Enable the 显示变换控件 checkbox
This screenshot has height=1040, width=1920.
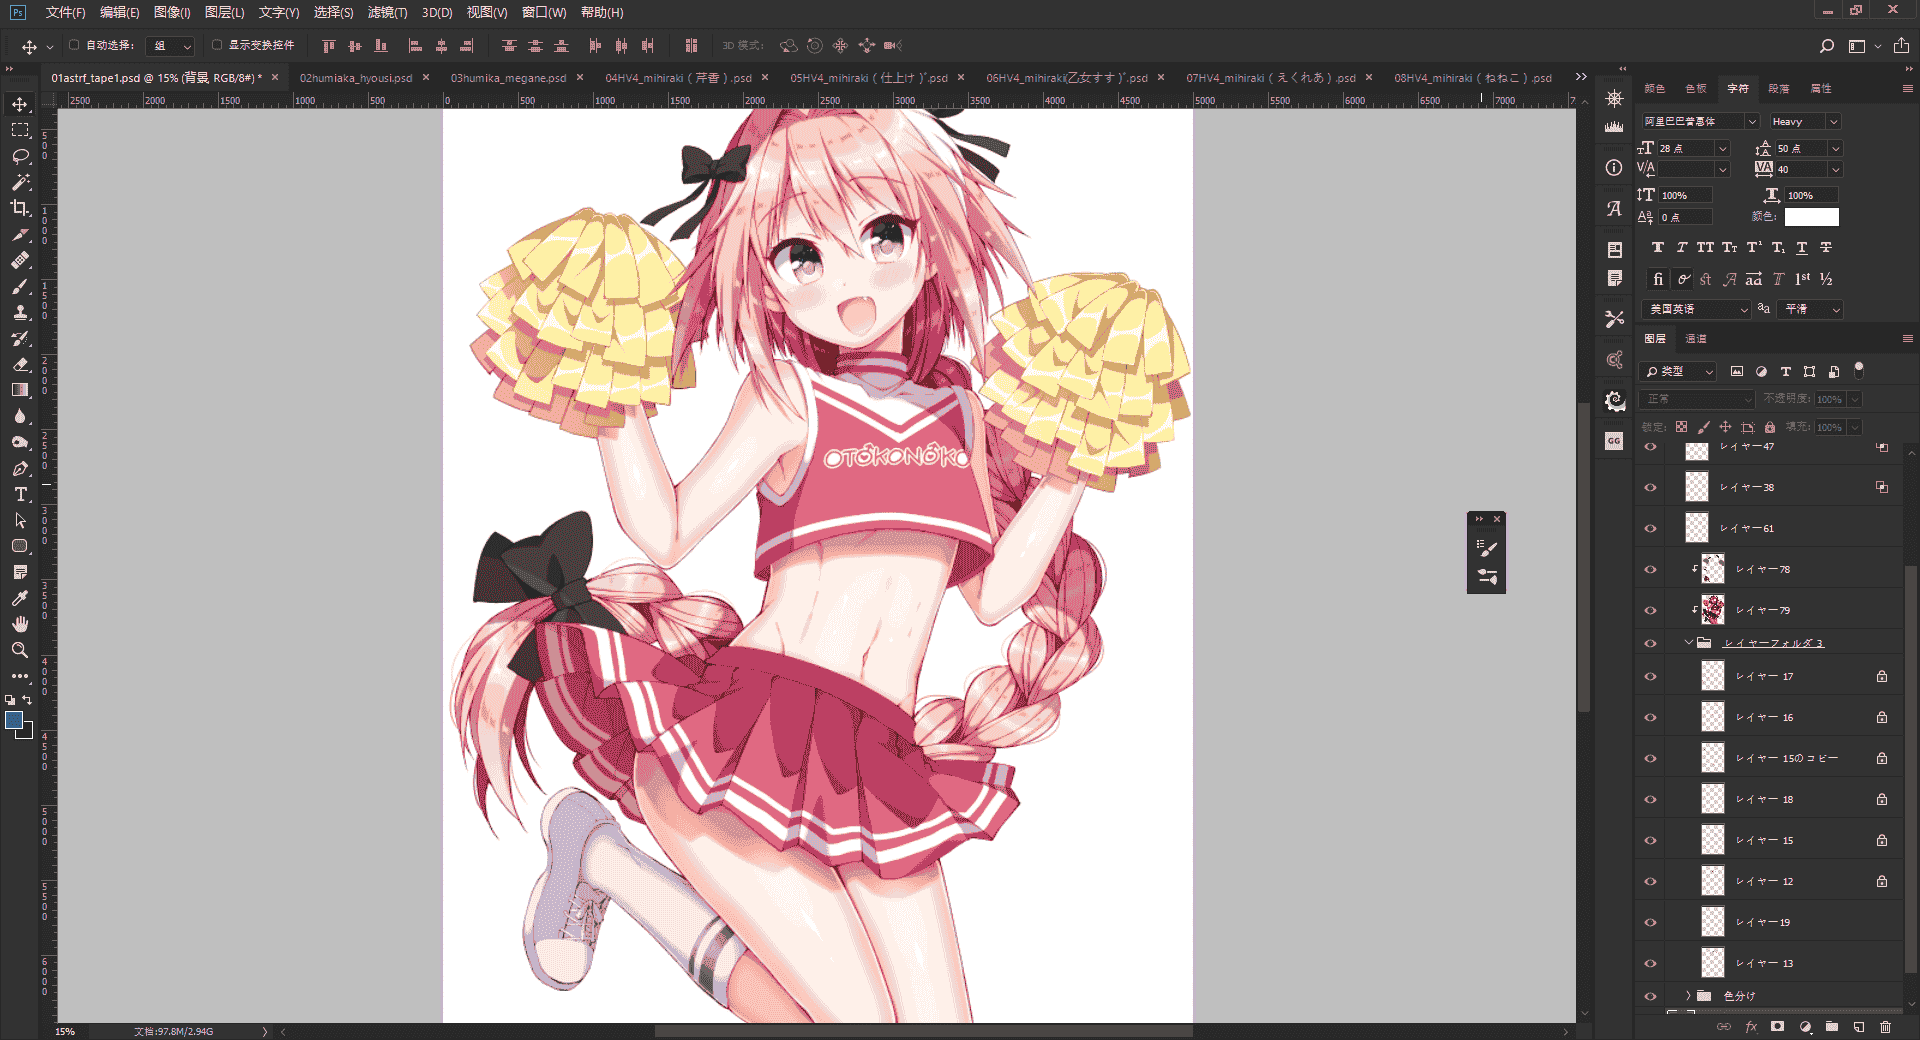tap(217, 45)
